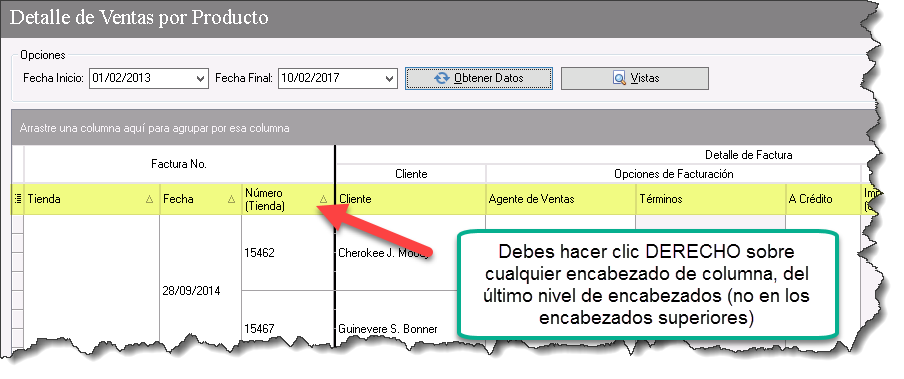The width and height of the screenshot is (904, 379).
Task: Click the sort triangle in Número (Tienda) header
Action: tap(323, 199)
